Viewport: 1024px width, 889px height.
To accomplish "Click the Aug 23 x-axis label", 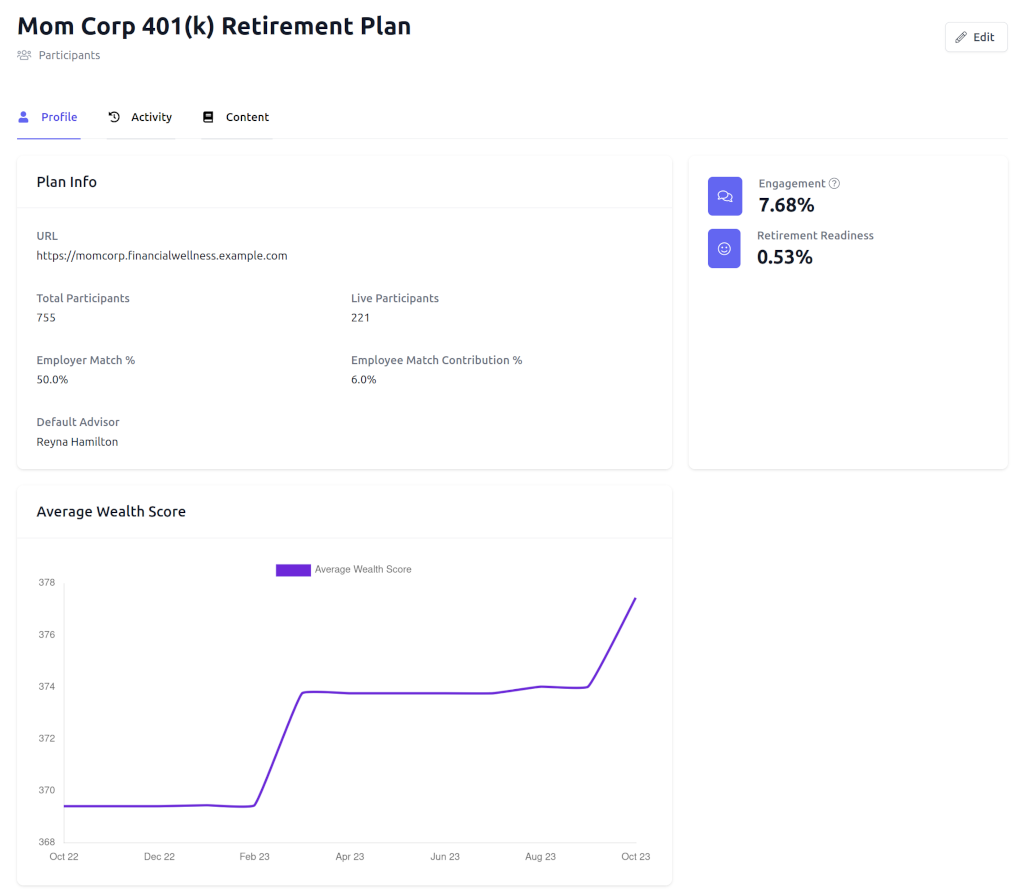I will (540, 856).
